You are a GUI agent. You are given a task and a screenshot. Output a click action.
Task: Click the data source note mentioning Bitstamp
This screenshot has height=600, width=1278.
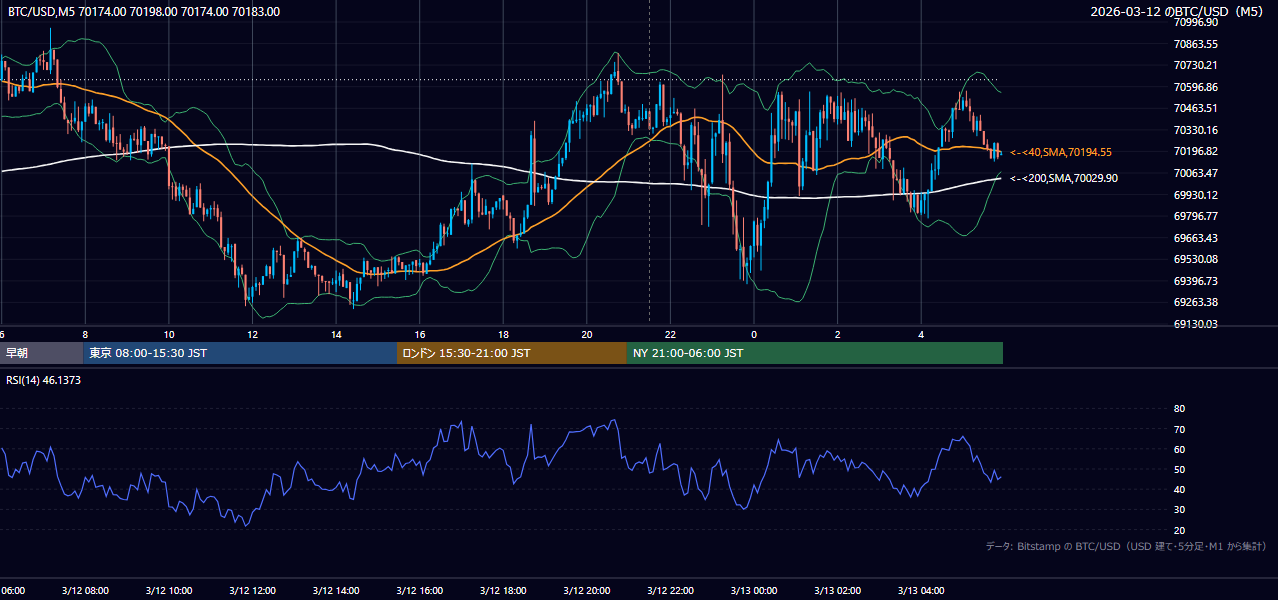(x=1126, y=547)
